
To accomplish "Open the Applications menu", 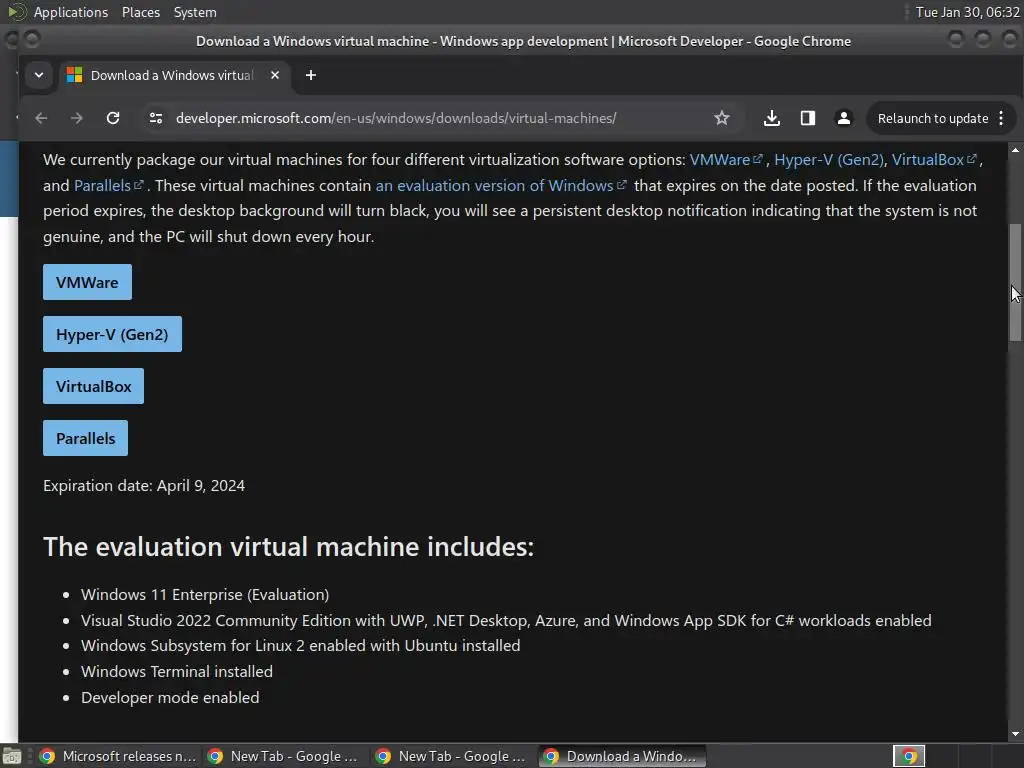I will tap(71, 12).
